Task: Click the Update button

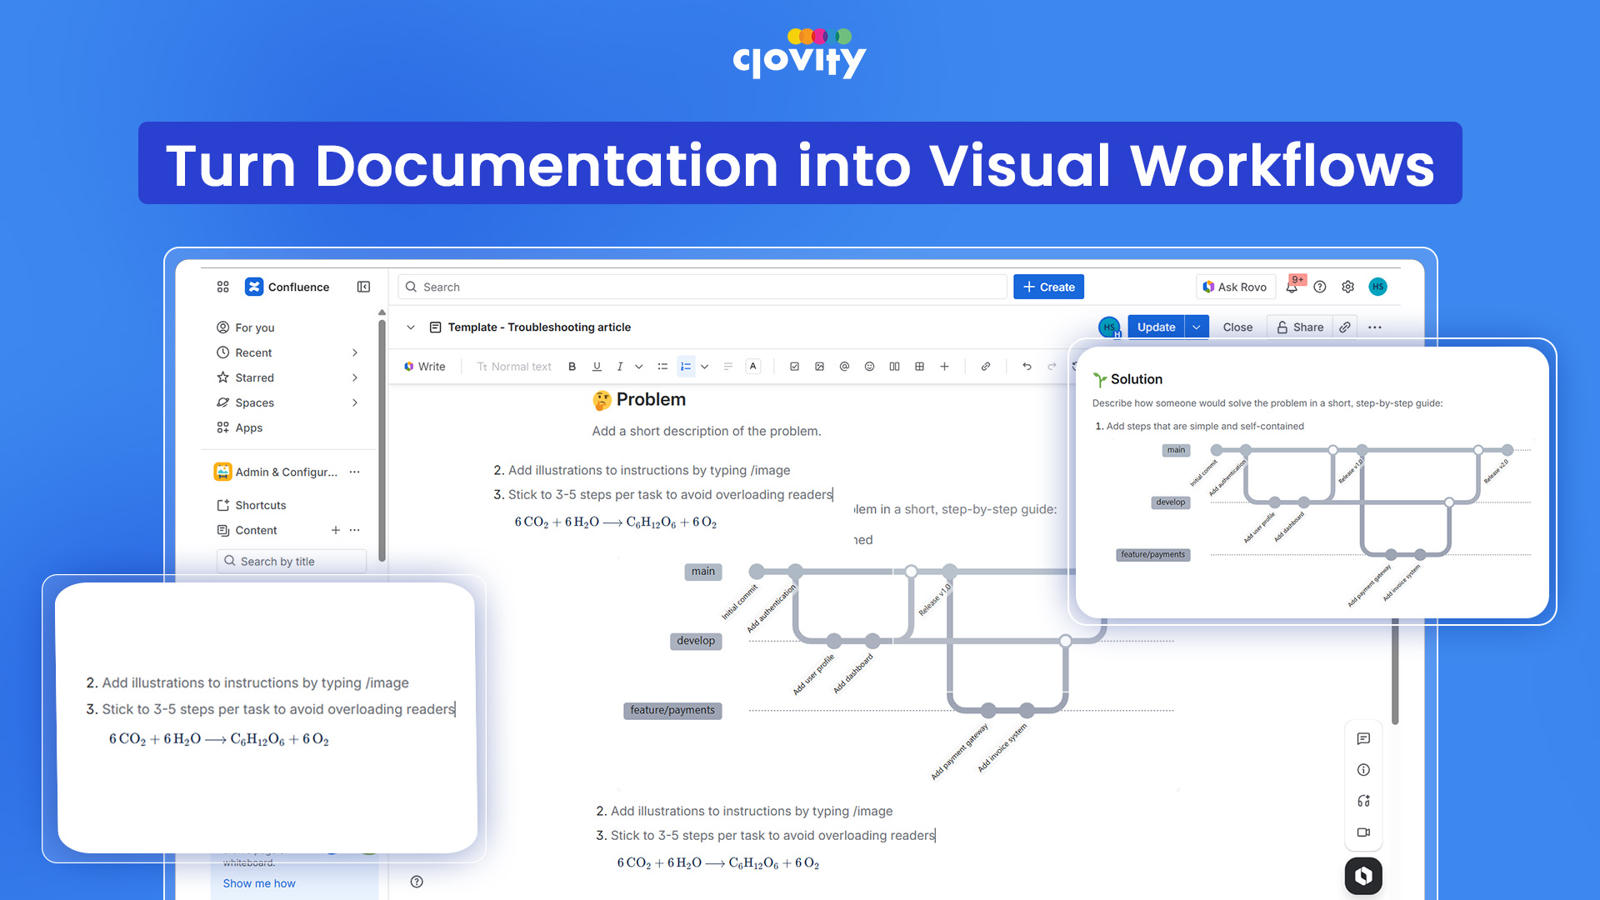Action: pos(1156,327)
